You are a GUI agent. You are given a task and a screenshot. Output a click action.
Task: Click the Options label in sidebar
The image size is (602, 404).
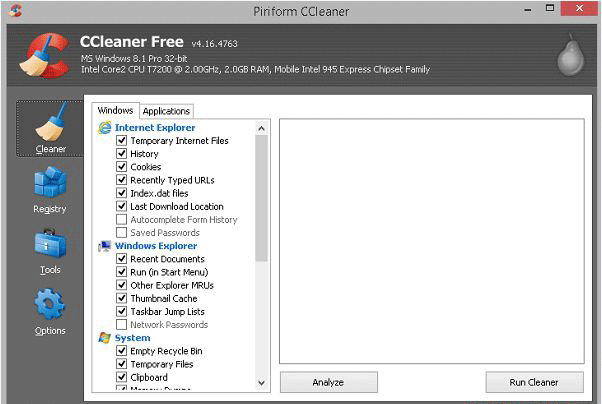tap(50, 331)
